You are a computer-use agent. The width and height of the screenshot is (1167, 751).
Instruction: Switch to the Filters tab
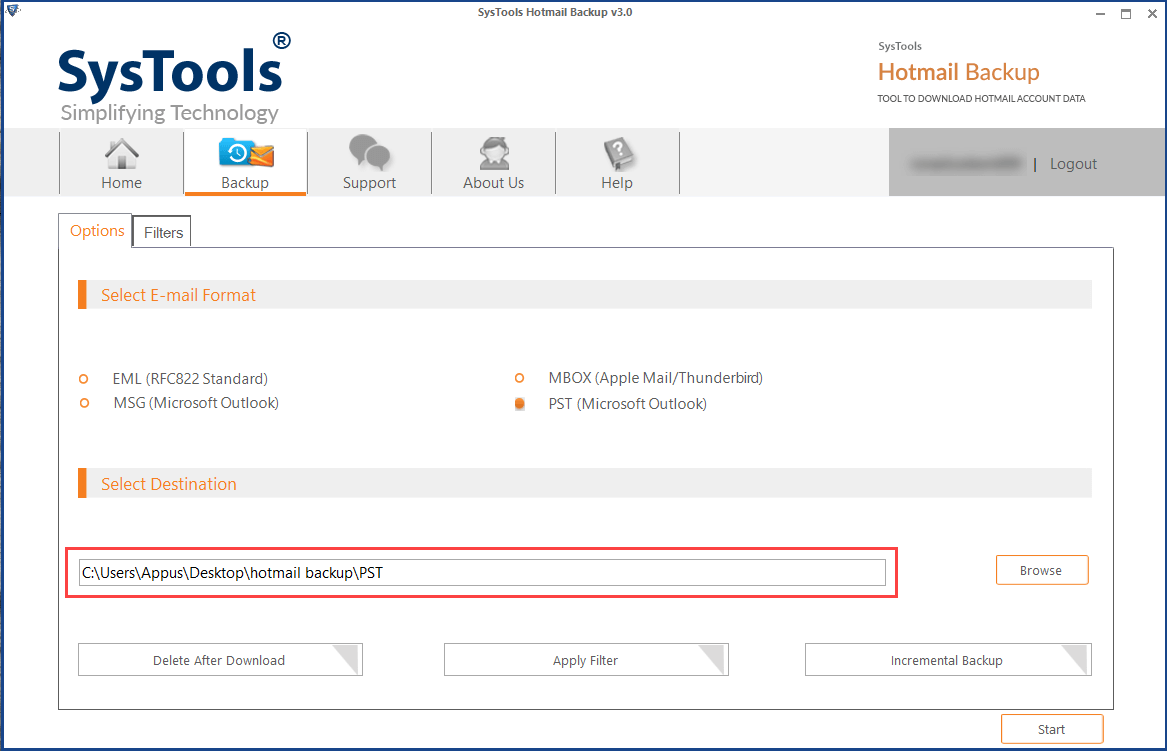point(163,232)
